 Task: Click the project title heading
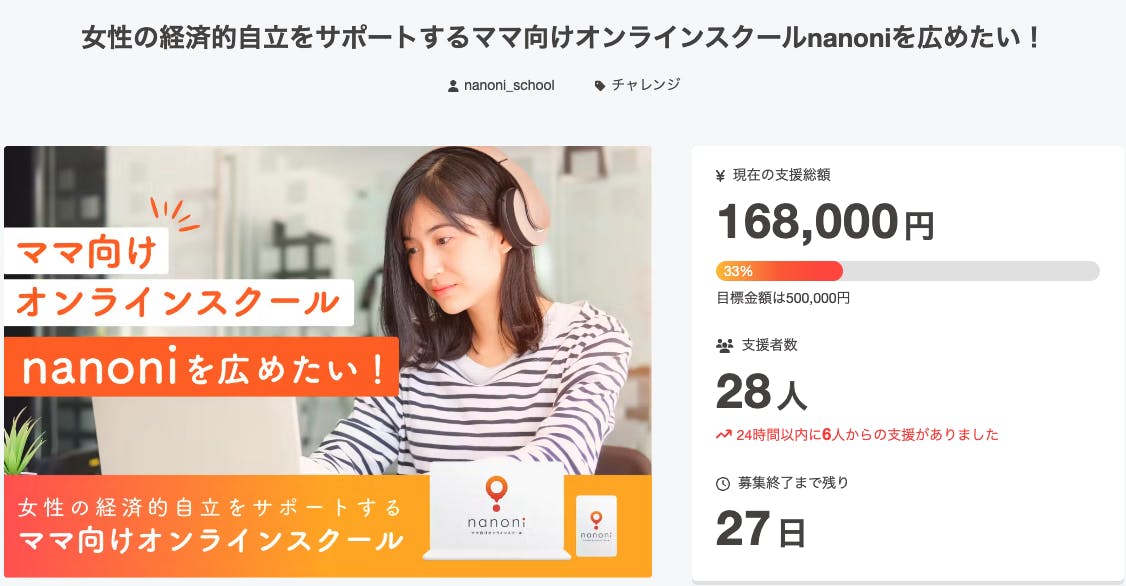coord(562,37)
